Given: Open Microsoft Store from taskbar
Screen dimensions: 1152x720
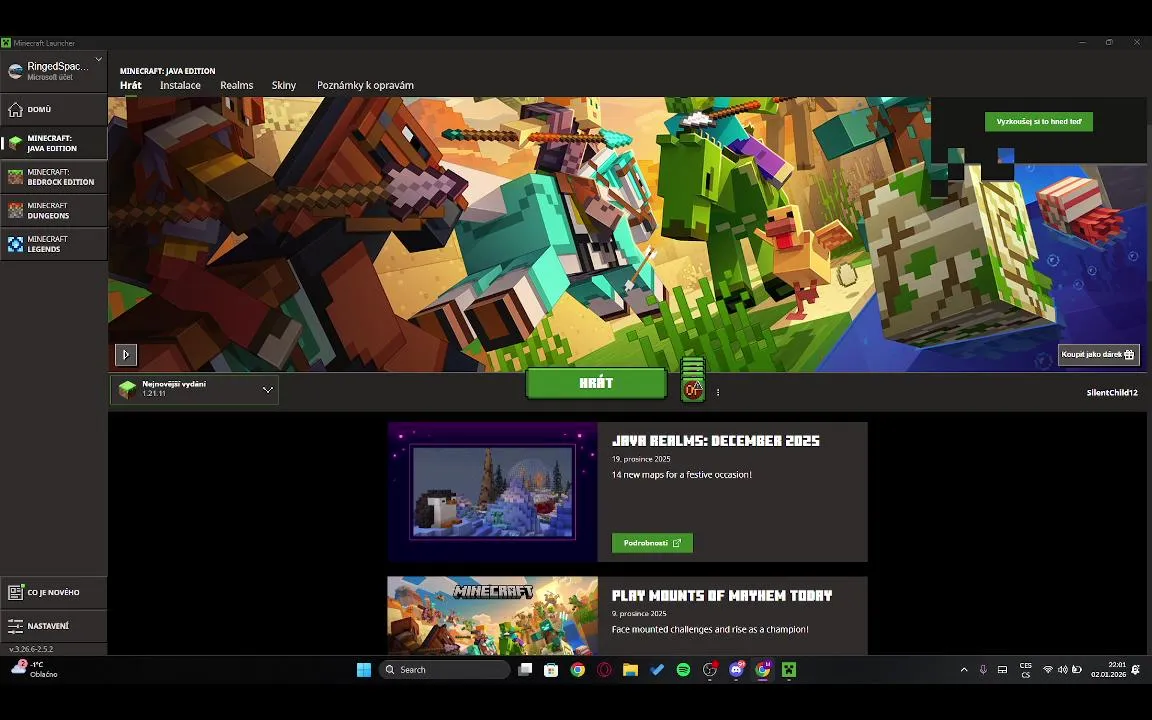Looking at the screenshot, I should 551,670.
